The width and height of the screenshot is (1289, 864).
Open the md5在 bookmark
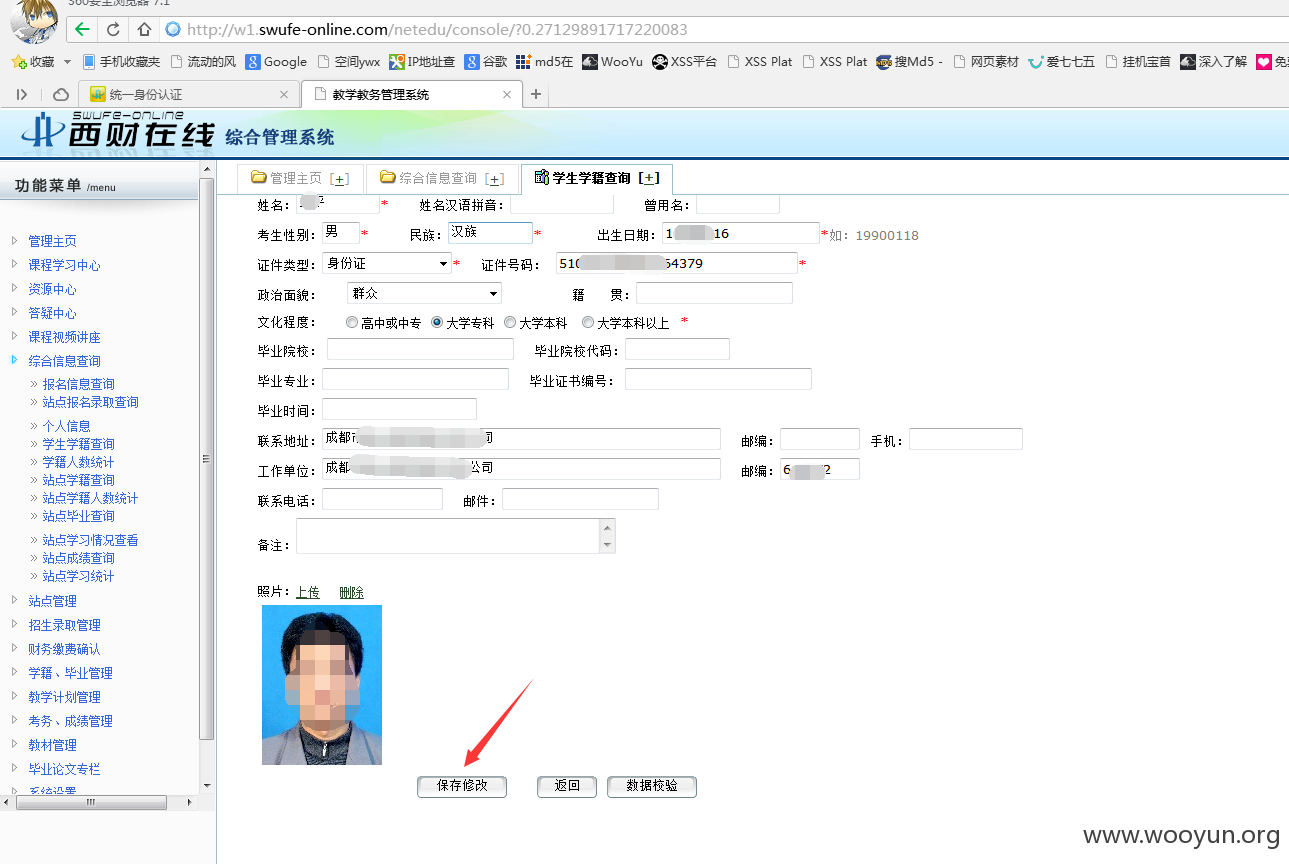(544, 62)
